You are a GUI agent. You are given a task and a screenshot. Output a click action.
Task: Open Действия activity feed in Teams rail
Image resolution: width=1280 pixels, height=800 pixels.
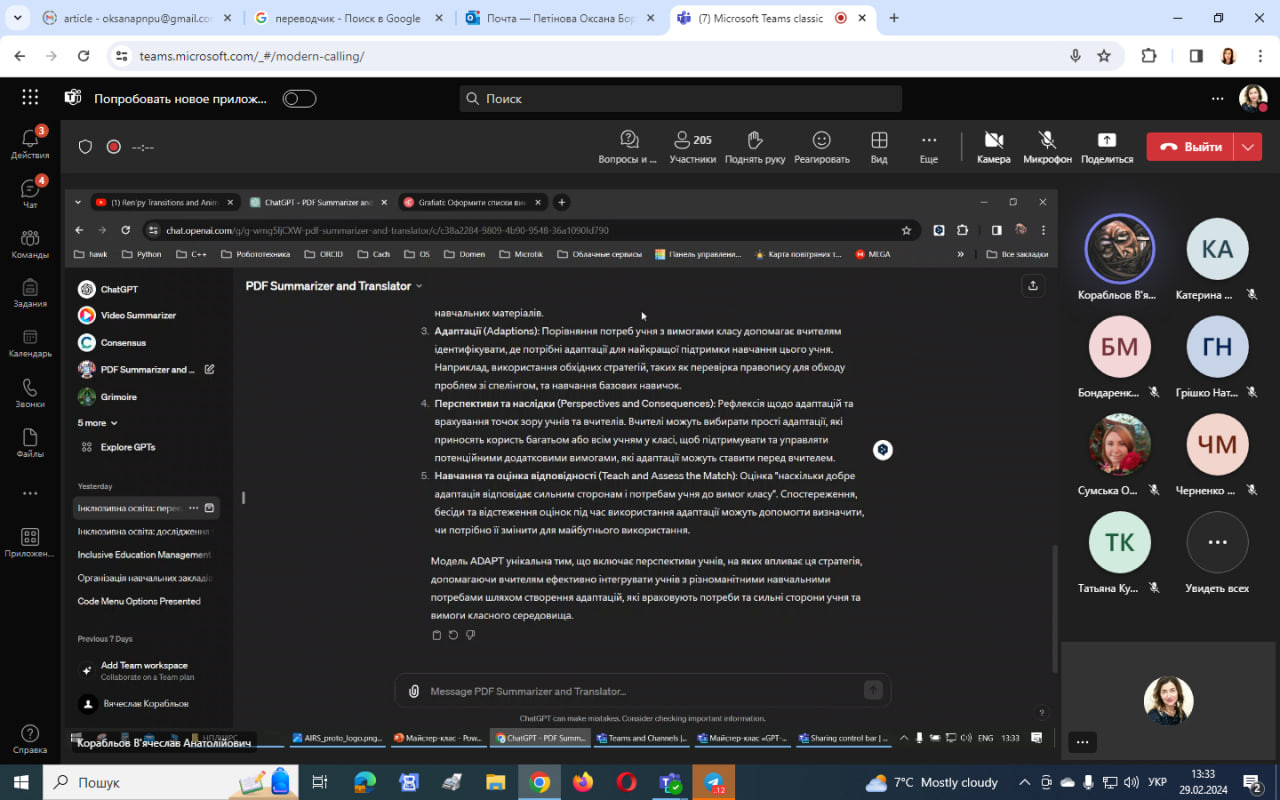[30, 145]
